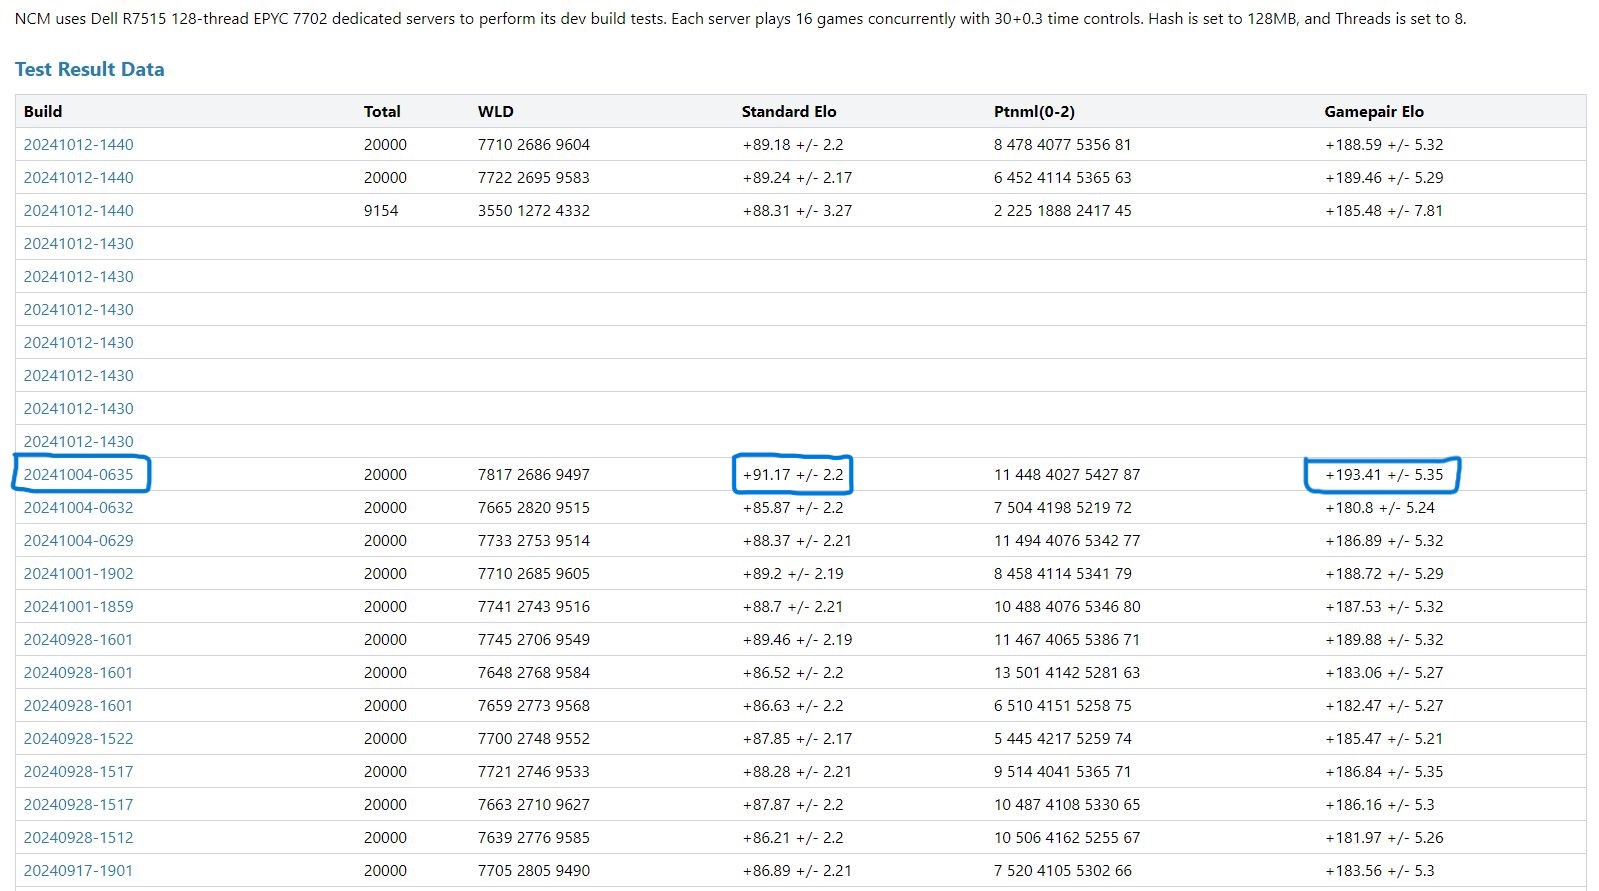The image size is (1599, 891).
Task: Select Standard Elo +86.89 +/- 2.21
Action: pos(797,870)
